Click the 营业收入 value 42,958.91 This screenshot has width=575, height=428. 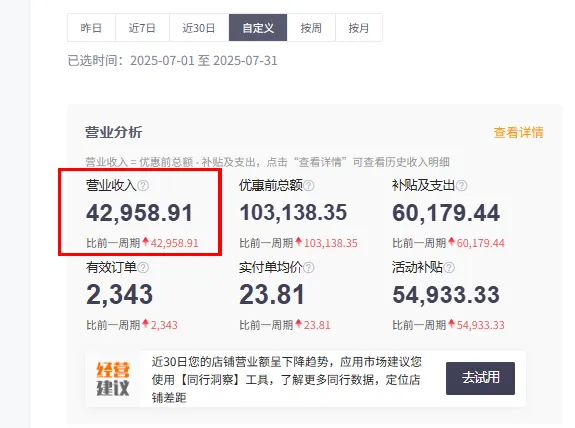pyautogui.click(x=139, y=213)
